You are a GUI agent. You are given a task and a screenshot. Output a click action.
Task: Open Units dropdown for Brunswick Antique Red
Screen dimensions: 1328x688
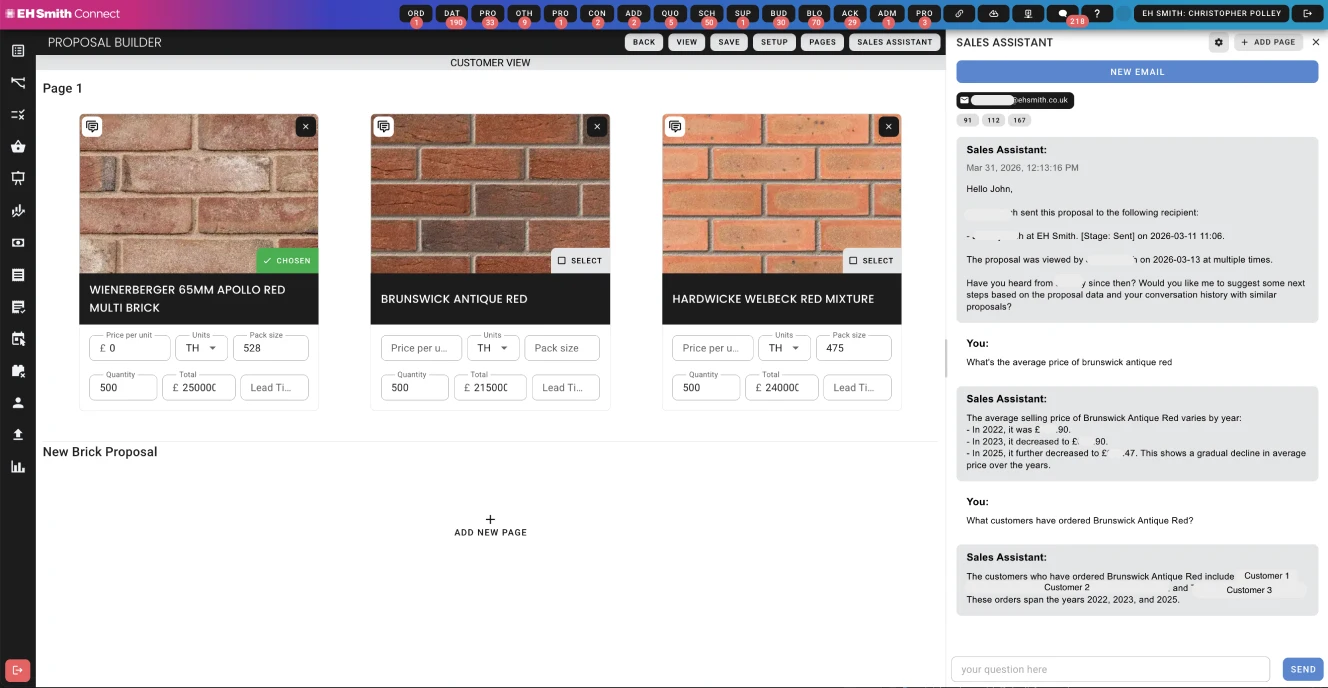click(493, 348)
